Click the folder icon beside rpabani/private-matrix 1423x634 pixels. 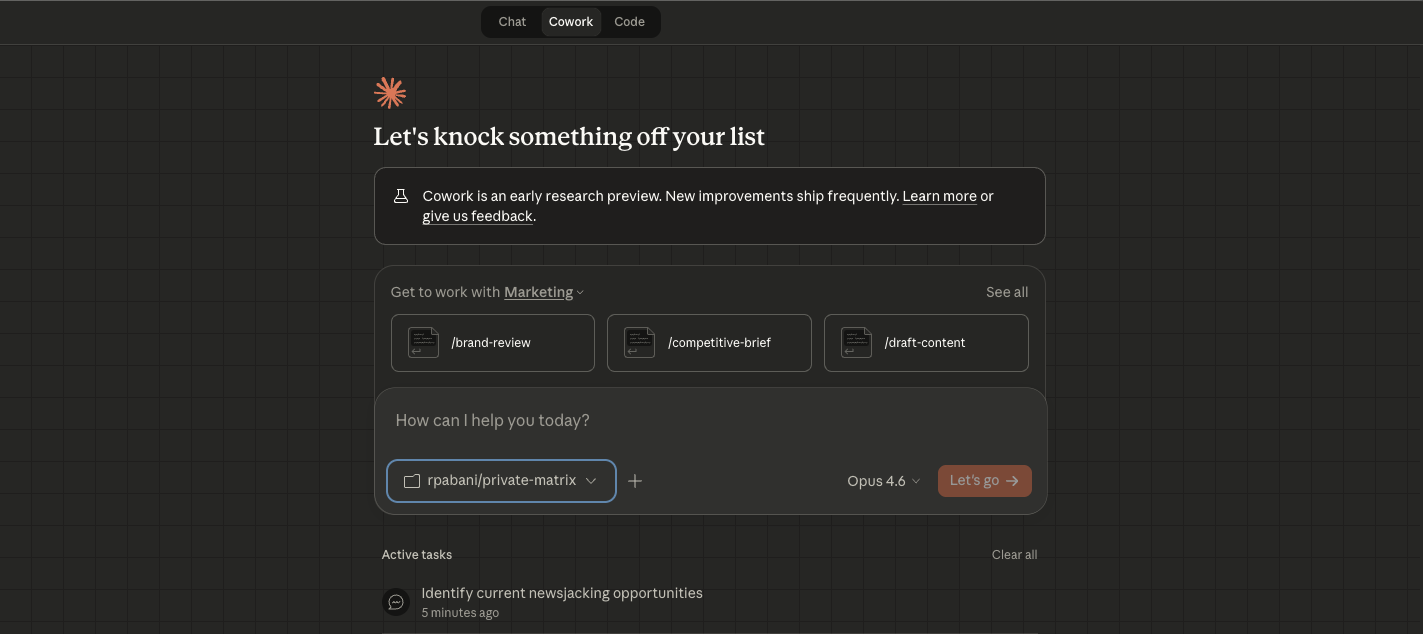(x=411, y=481)
